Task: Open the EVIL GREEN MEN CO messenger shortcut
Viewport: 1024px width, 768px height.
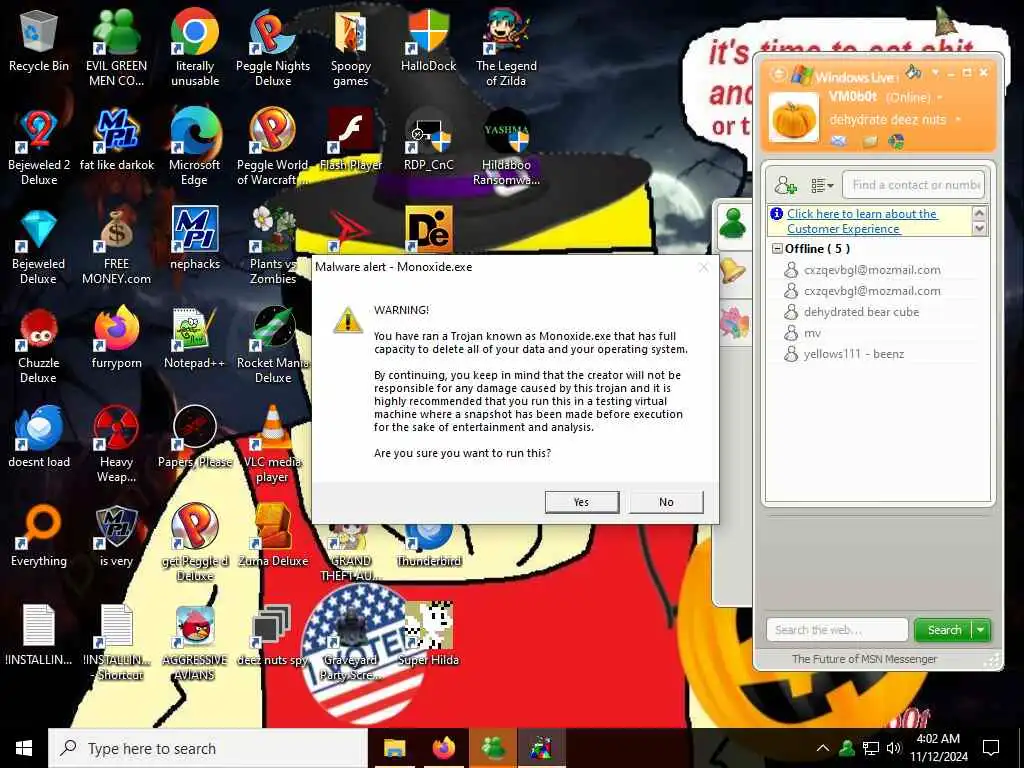Action: (x=116, y=47)
